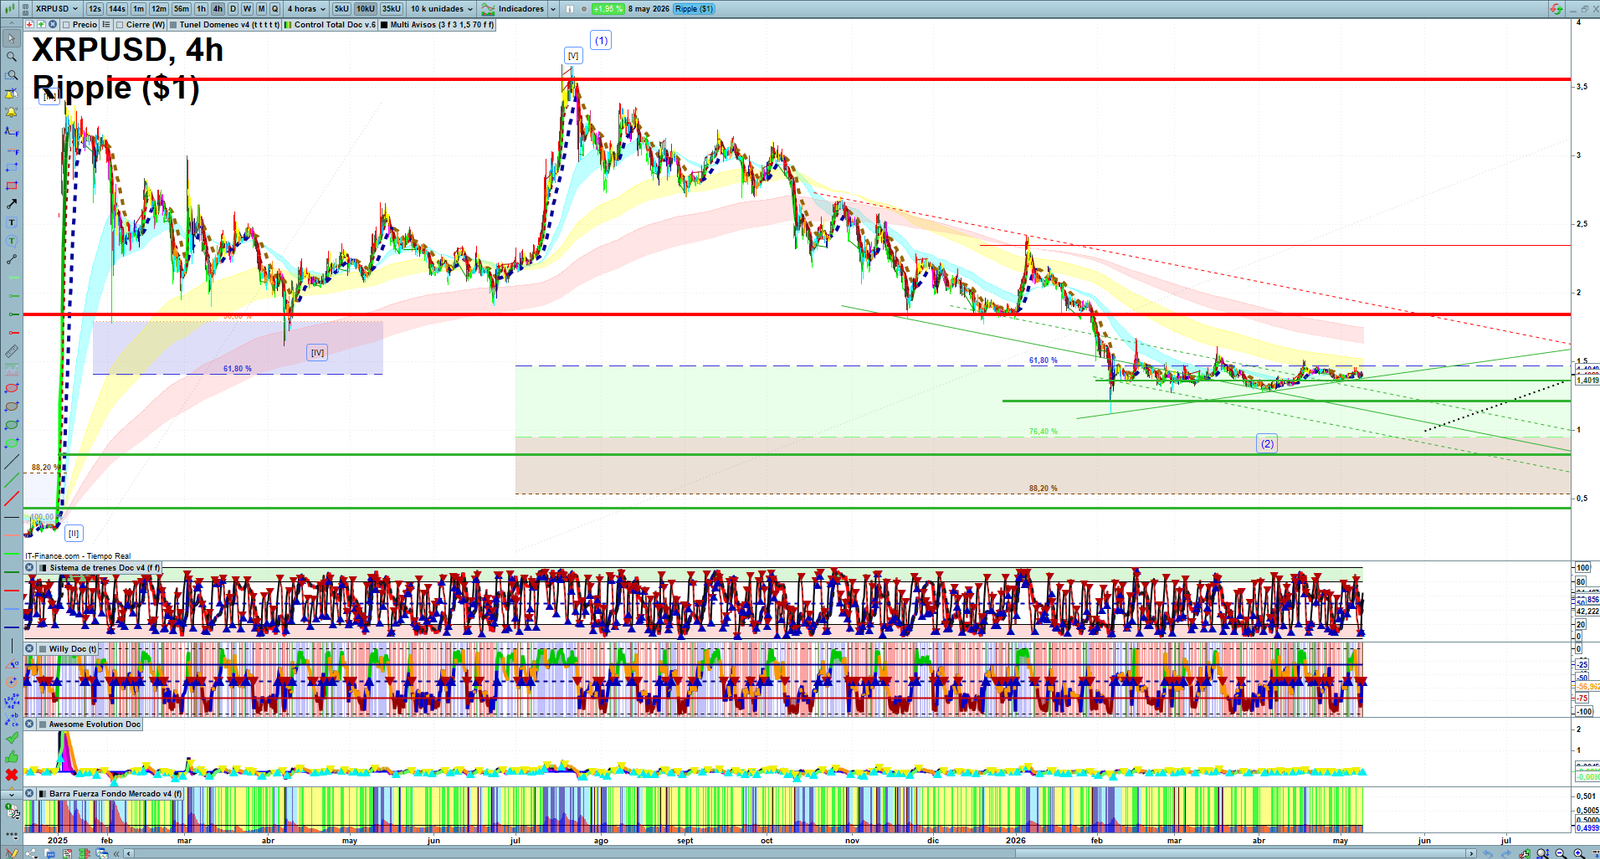Open the Indicadores menu
The height and width of the screenshot is (859, 1600).
[513, 9]
